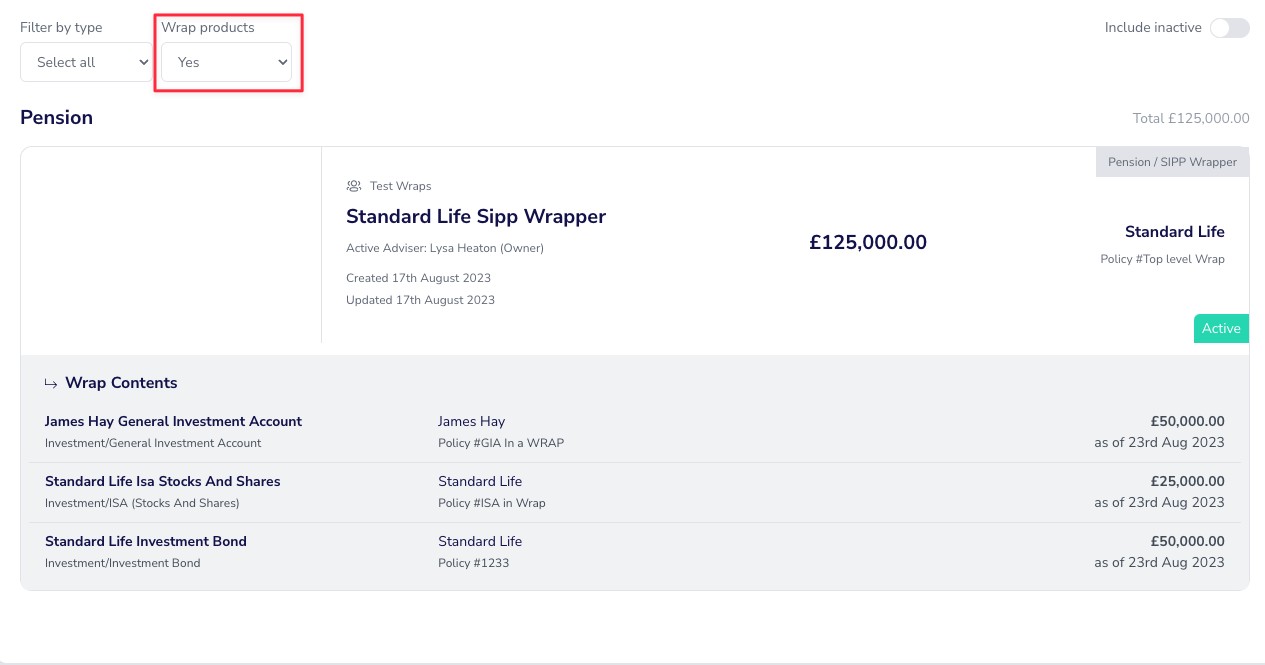Click the Standard Life provider name in card header
This screenshot has height=665, width=1265.
tap(1174, 232)
